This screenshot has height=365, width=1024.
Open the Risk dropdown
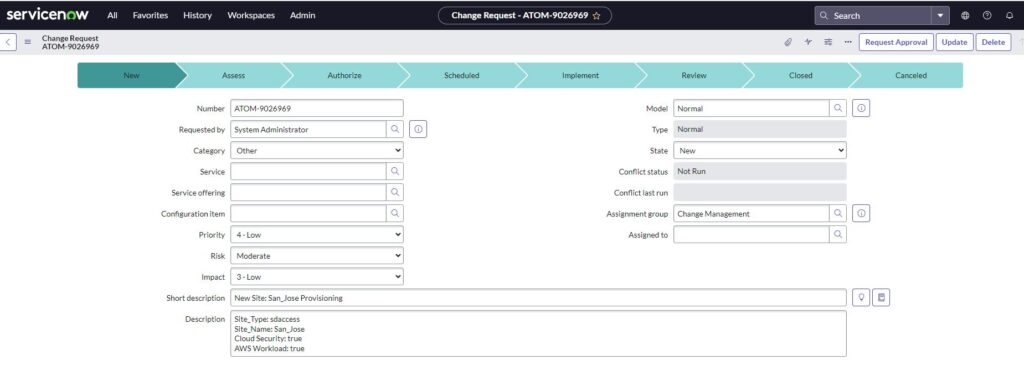coord(317,256)
